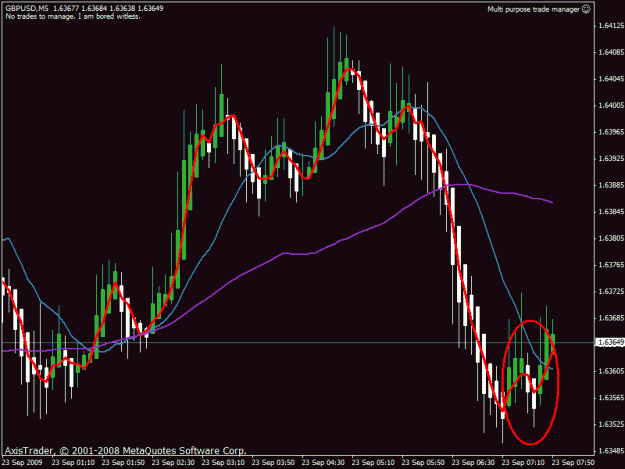
Task: Click price scale label 1.64085
Action: coord(611,52)
